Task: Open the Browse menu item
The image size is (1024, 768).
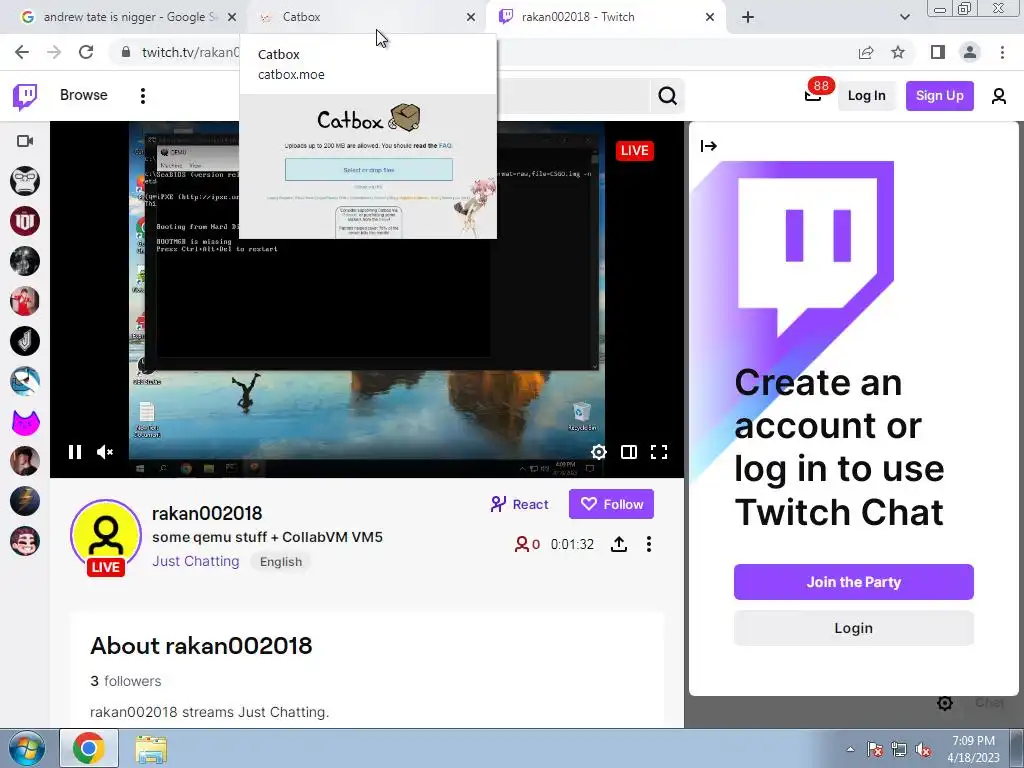Action: 84,95
